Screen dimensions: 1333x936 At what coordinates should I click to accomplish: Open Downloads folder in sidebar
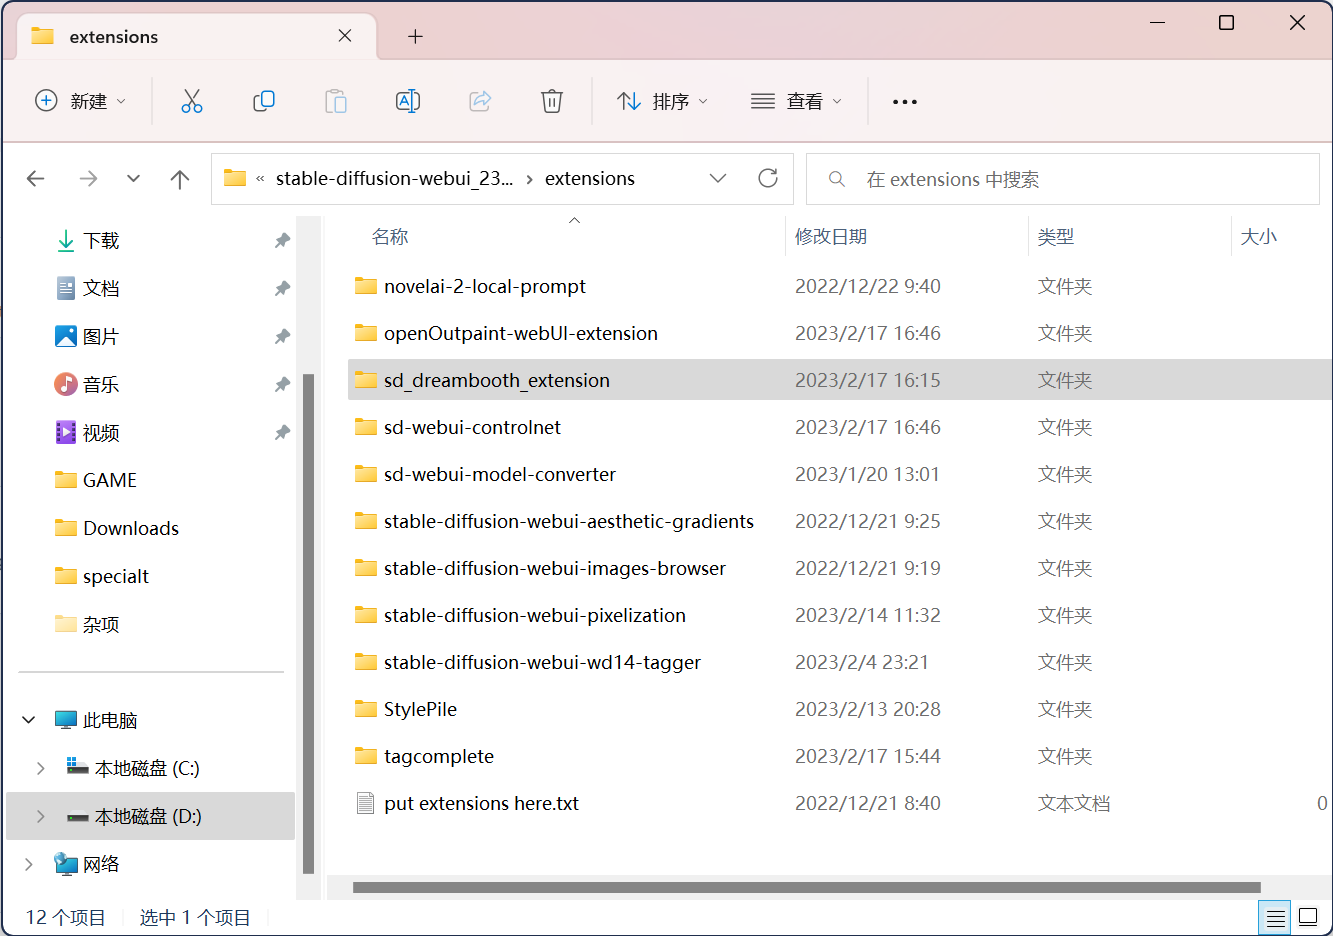[x=130, y=528]
